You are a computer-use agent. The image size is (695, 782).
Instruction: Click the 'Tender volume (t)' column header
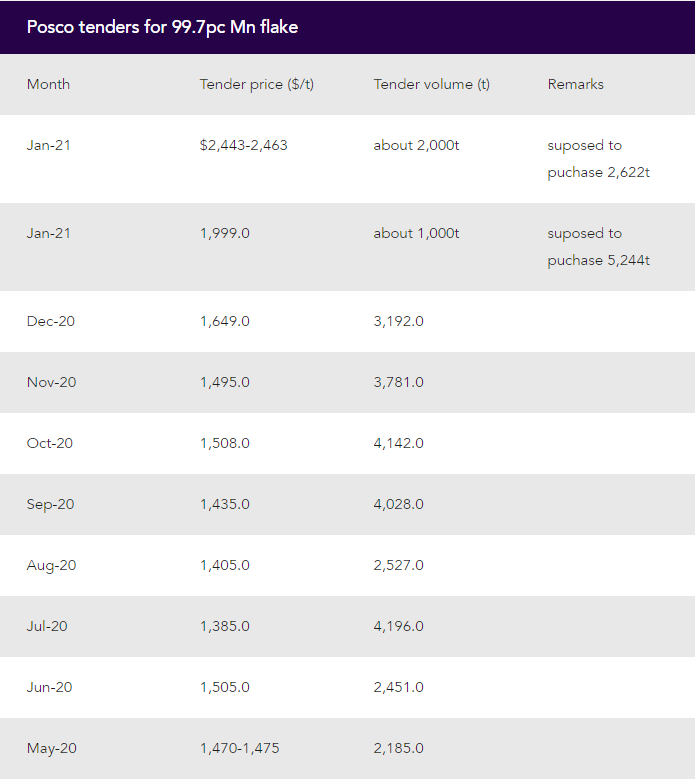(432, 84)
